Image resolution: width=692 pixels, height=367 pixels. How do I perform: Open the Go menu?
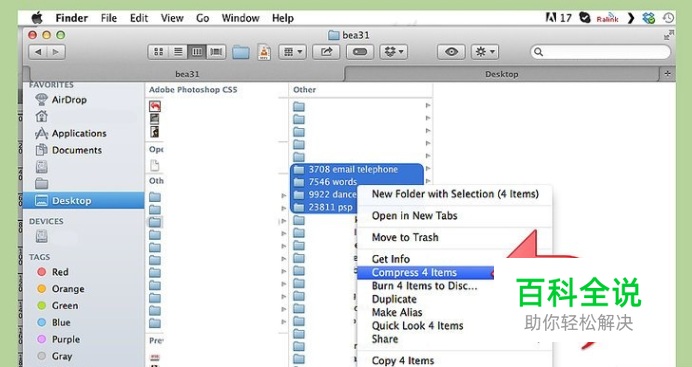(x=203, y=18)
